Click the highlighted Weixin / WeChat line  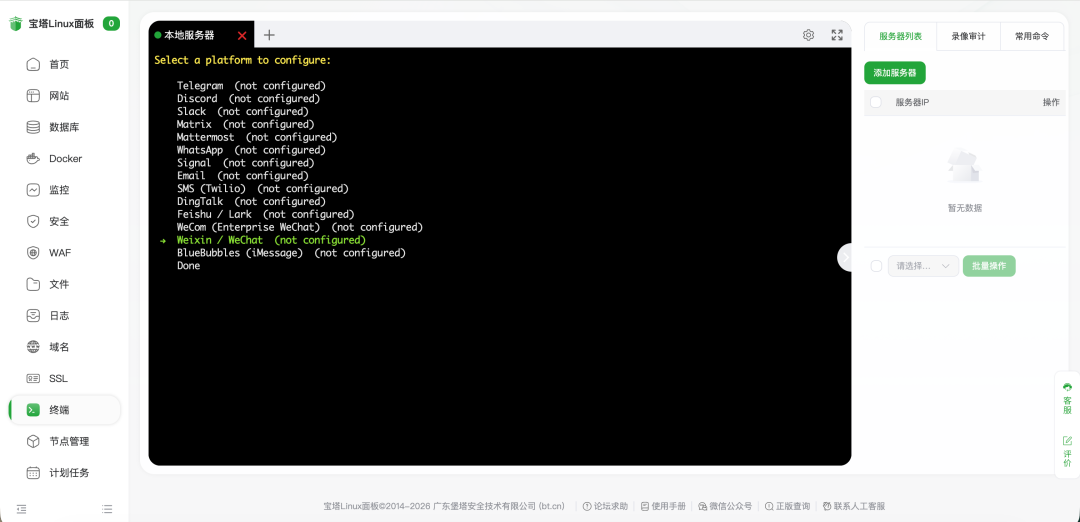(271, 240)
